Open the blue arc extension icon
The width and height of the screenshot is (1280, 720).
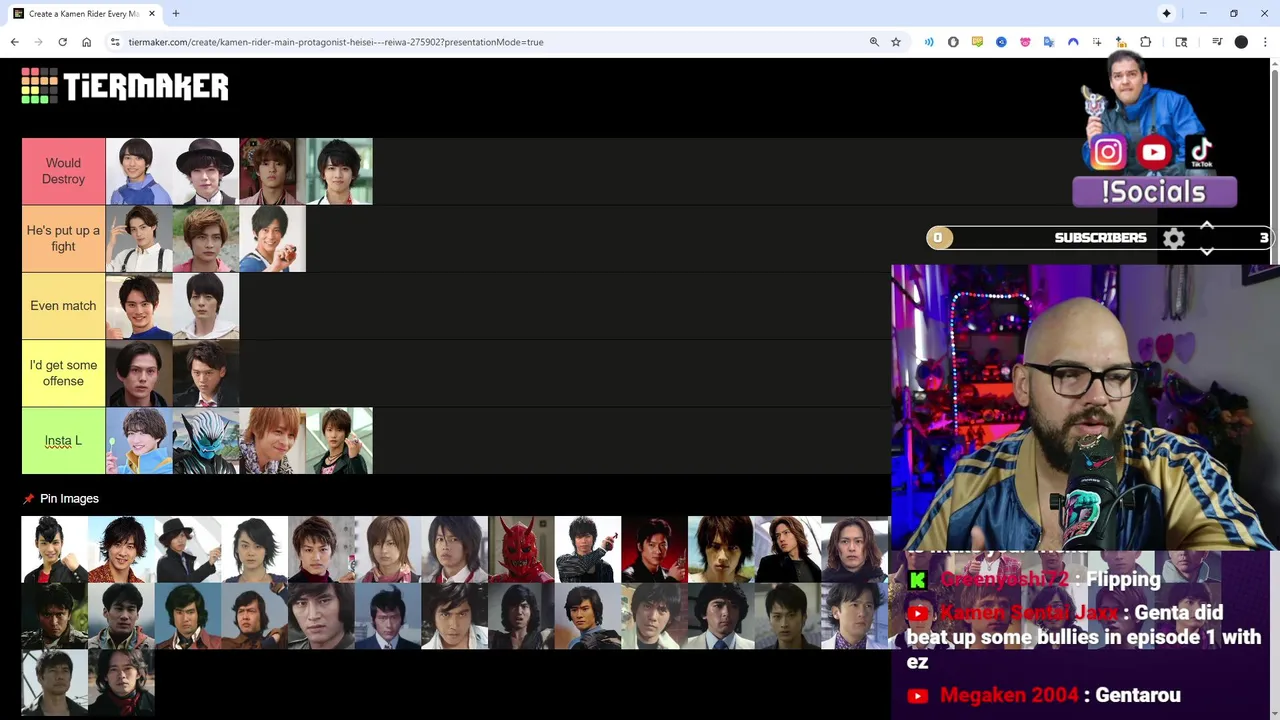(x=1073, y=42)
